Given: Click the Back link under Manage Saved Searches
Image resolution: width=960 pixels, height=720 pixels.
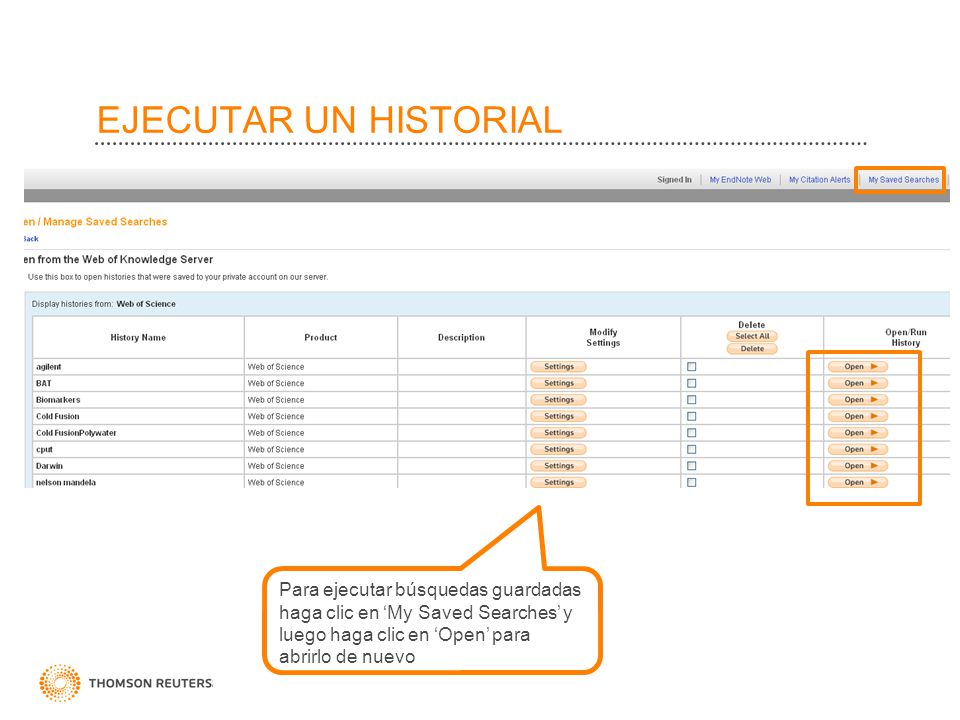Looking at the screenshot, I should [31, 239].
